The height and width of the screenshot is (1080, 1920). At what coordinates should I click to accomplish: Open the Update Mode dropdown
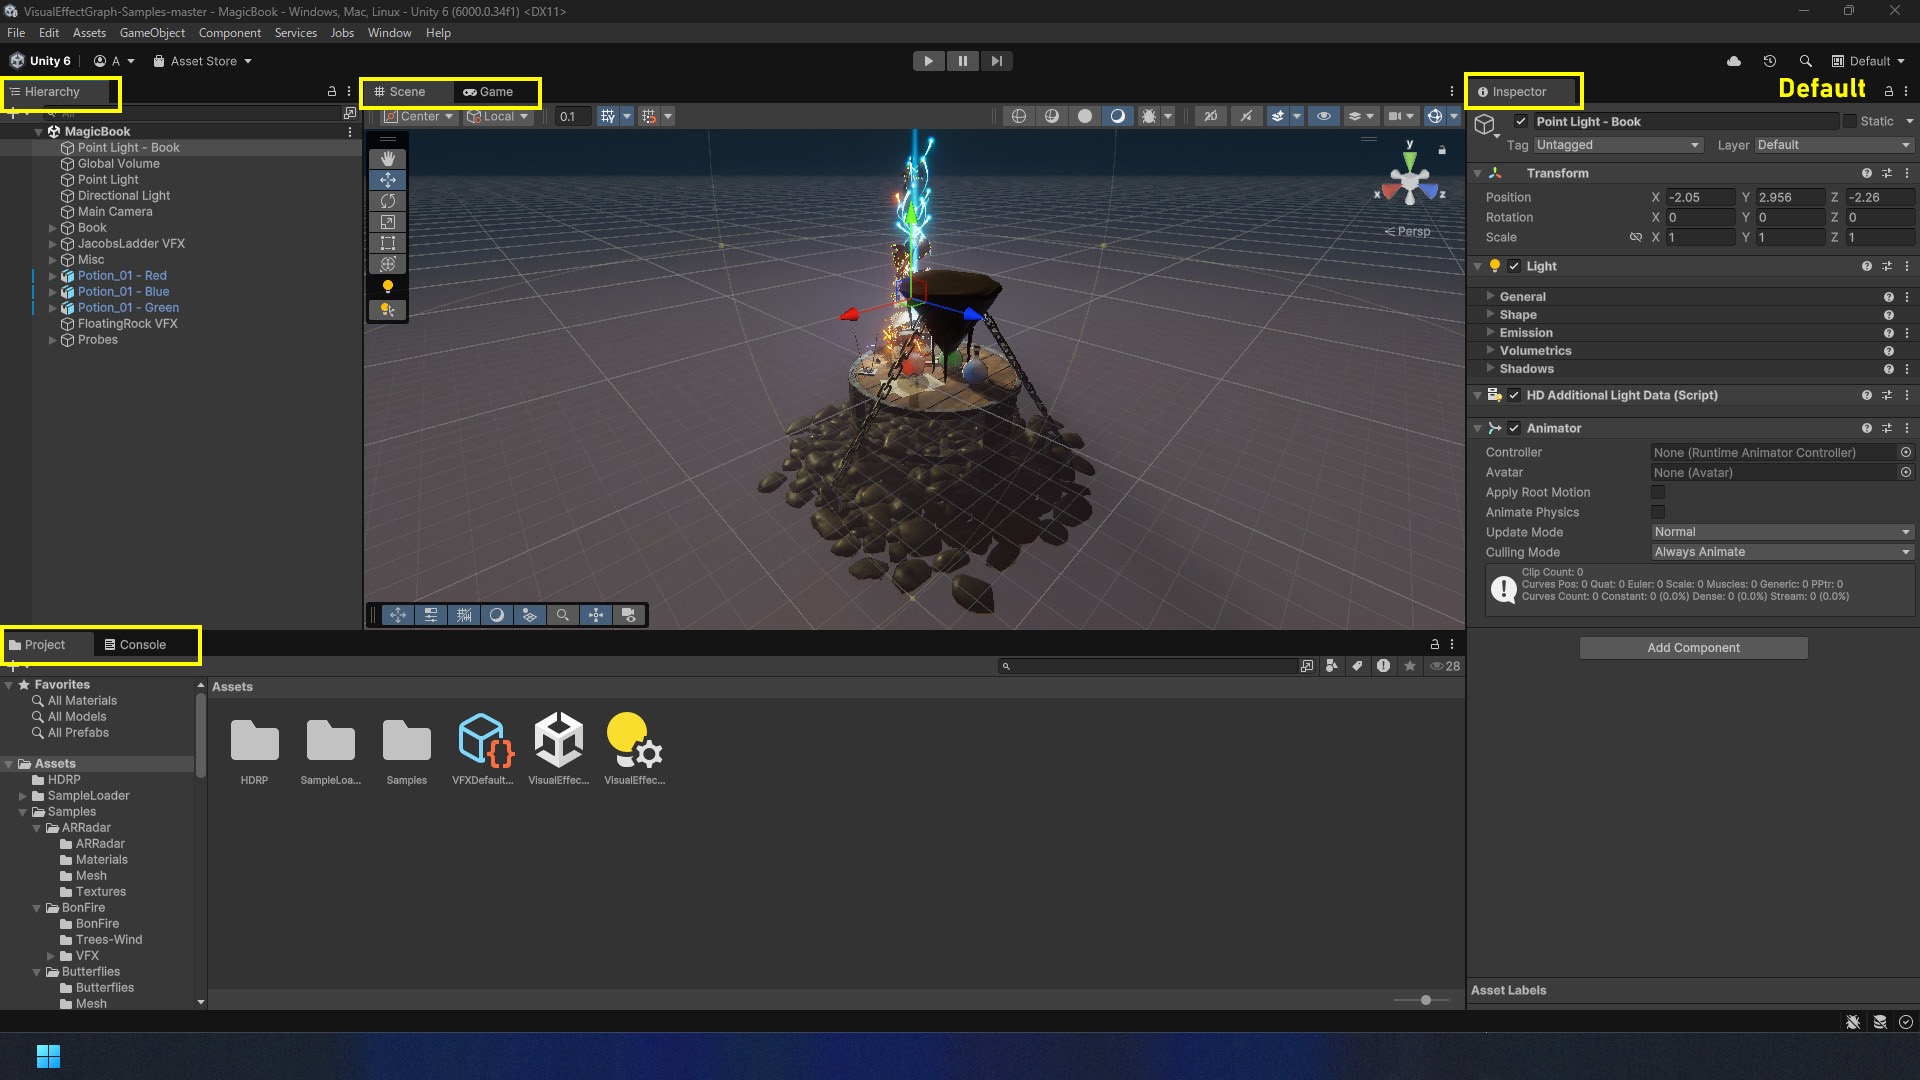coord(1782,533)
